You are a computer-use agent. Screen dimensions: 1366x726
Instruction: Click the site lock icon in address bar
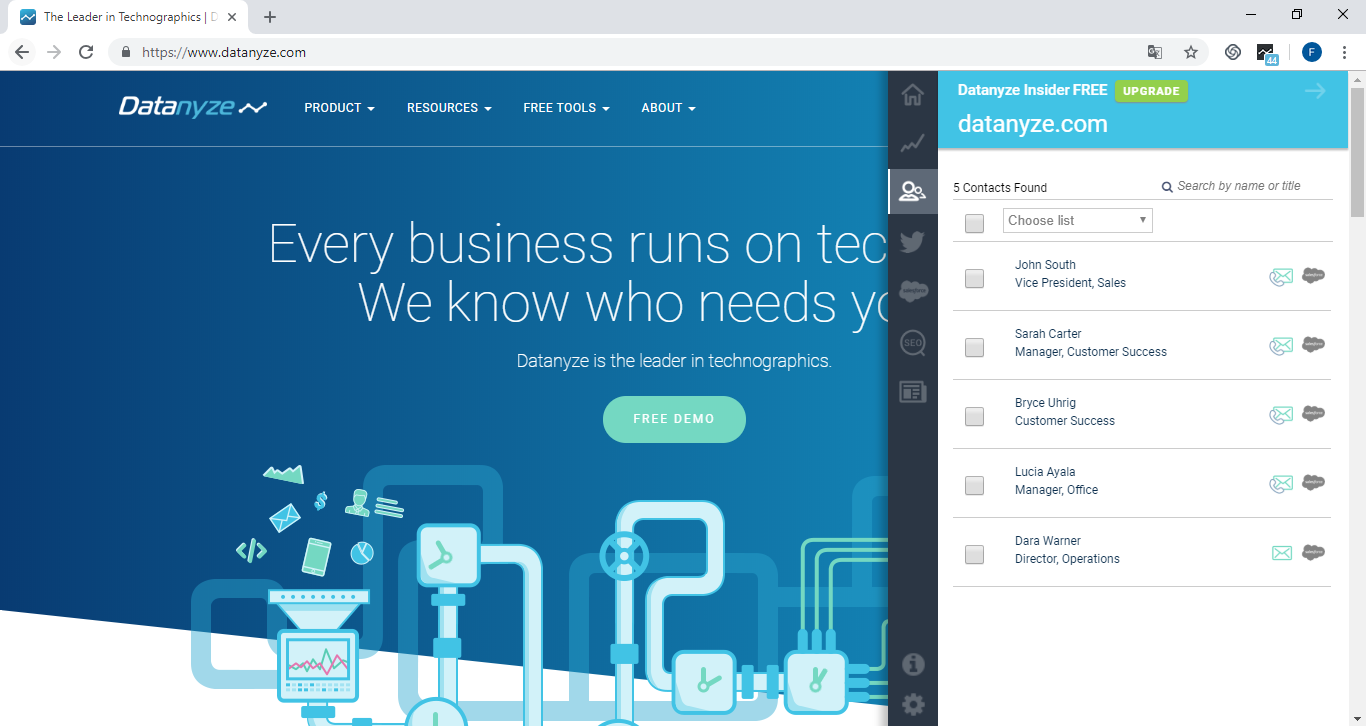126,52
